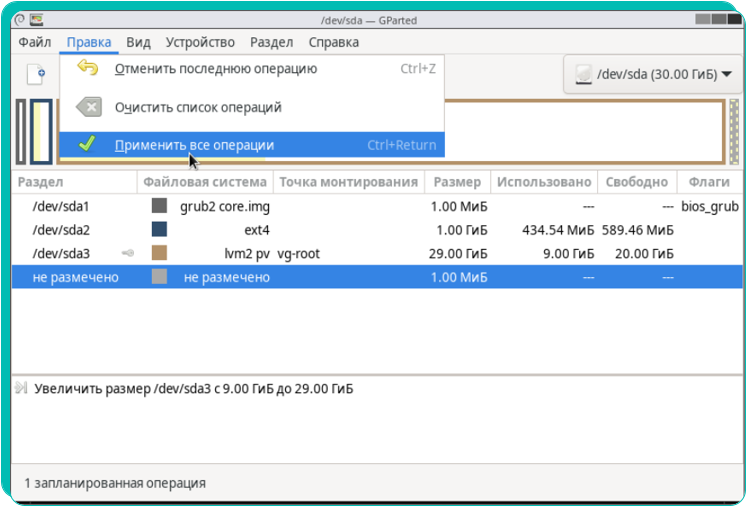Screen dimensions: 747x509
Task: Click the 20.00 ГиБ free value
Action: coord(644,254)
